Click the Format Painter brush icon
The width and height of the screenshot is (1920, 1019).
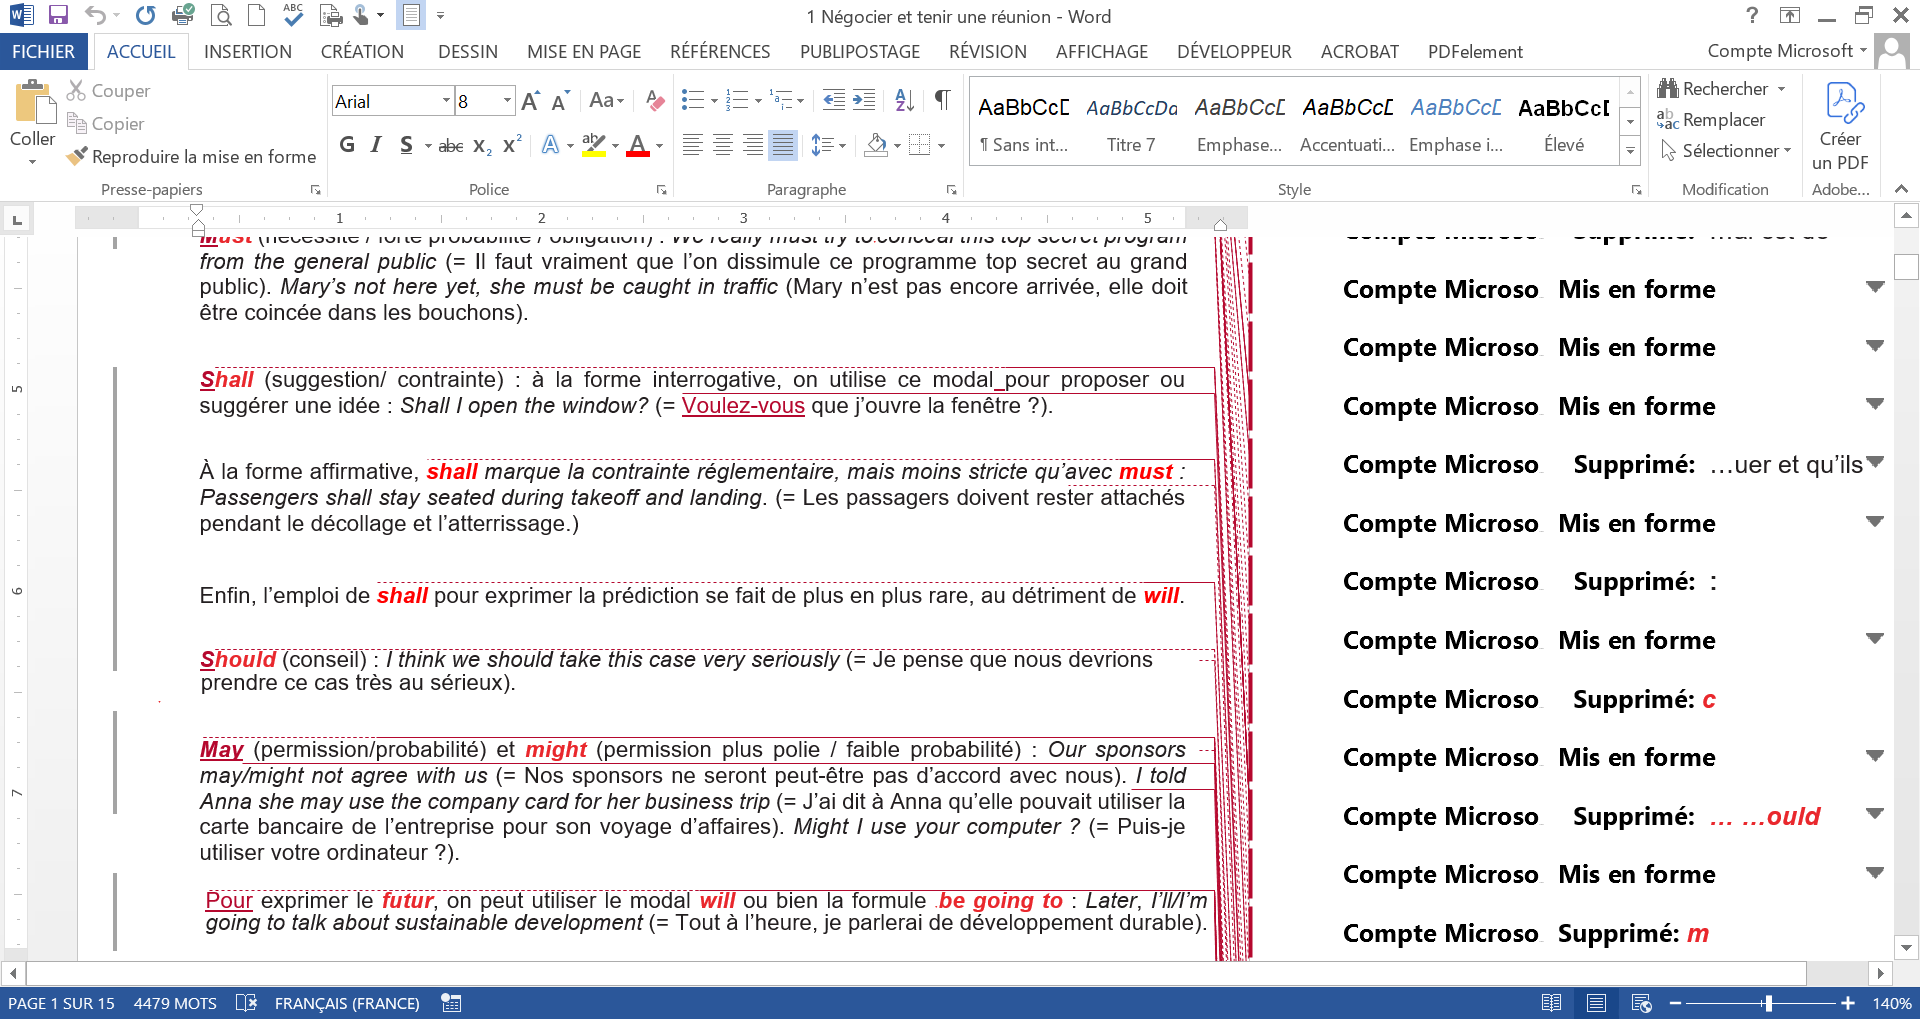(x=77, y=157)
